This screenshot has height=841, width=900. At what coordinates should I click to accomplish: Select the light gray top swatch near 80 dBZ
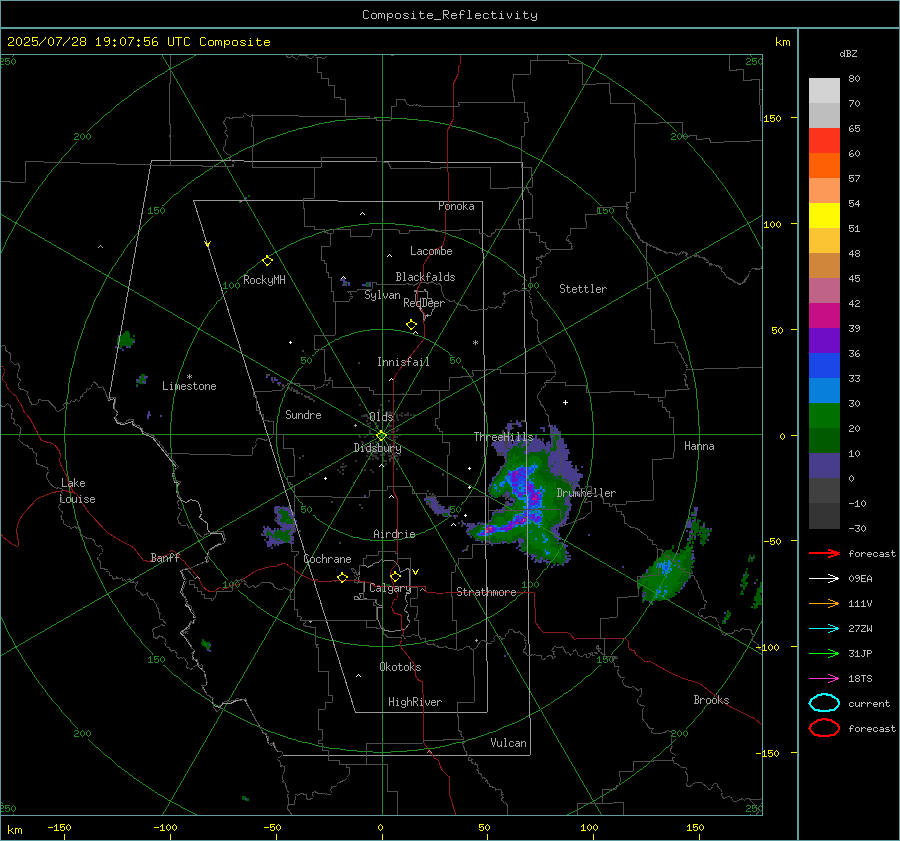(824, 91)
